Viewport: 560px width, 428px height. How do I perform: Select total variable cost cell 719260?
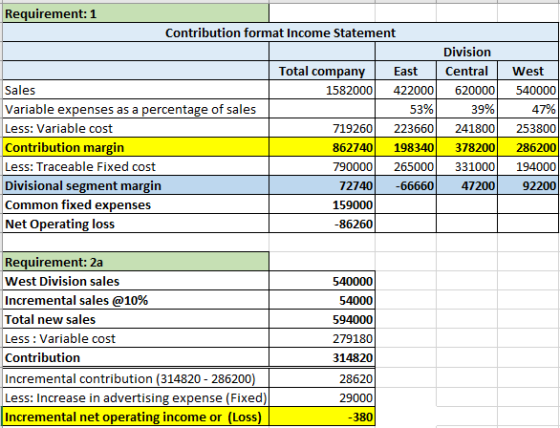pos(322,128)
